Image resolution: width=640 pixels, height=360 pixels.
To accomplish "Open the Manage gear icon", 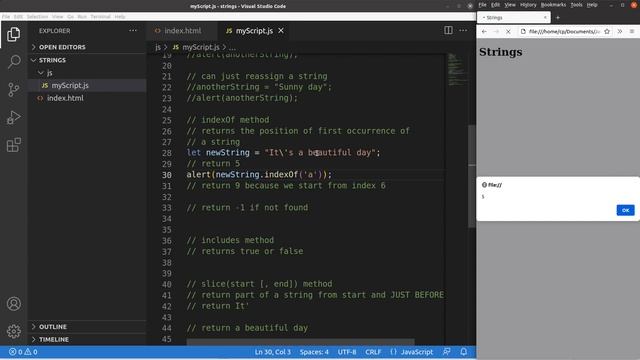I will click(13, 331).
